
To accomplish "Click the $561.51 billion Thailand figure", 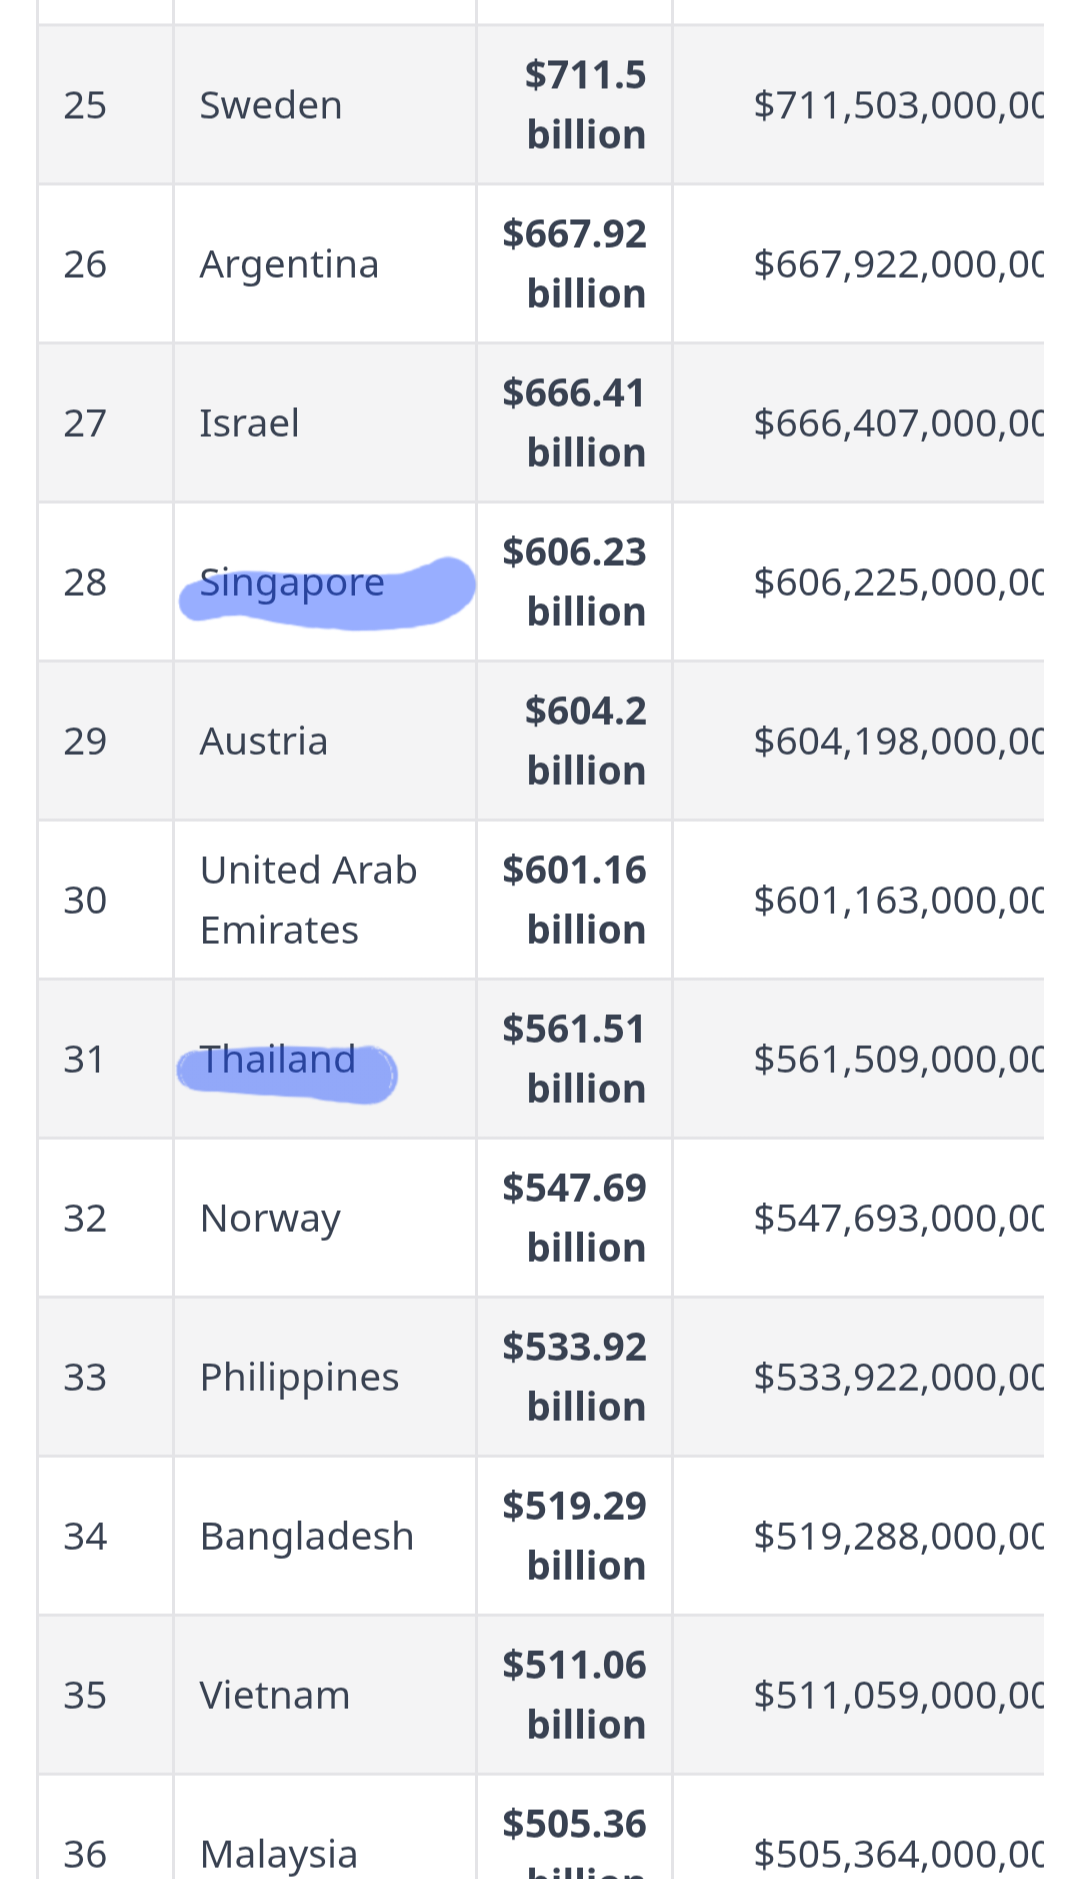I will (x=575, y=1059).
